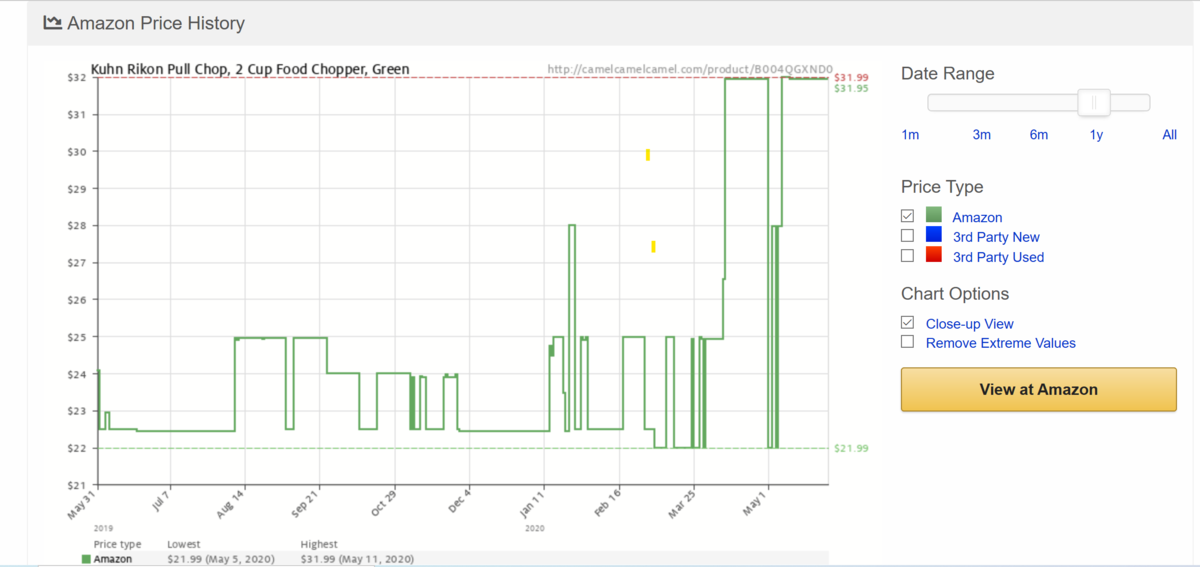This screenshot has height=567, width=1200.
Task: Click the Chart Options heading
Action: (x=955, y=294)
